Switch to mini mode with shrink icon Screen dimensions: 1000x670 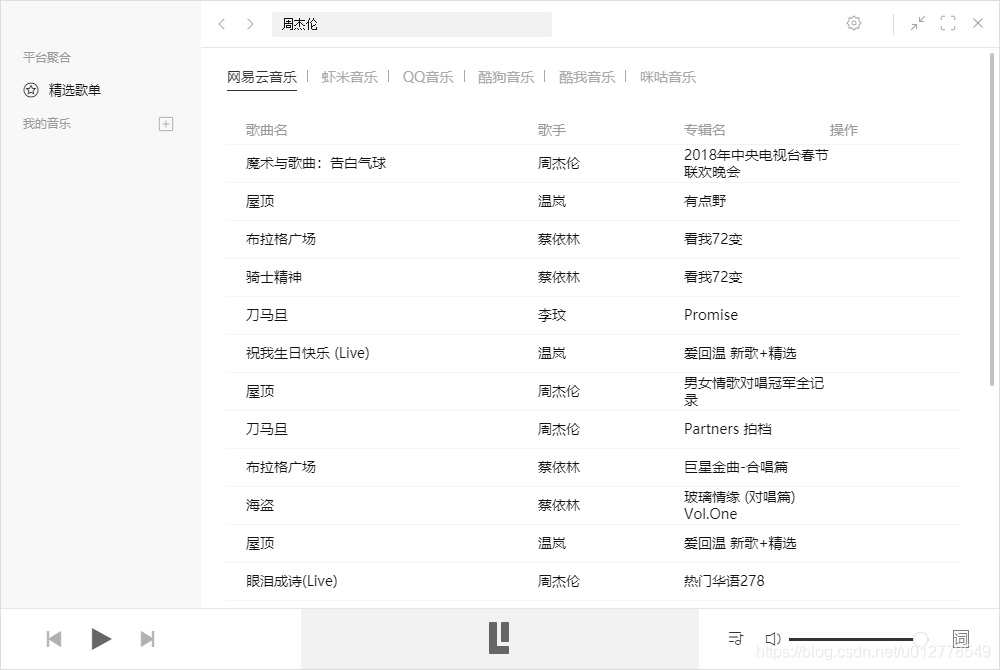[918, 24]
